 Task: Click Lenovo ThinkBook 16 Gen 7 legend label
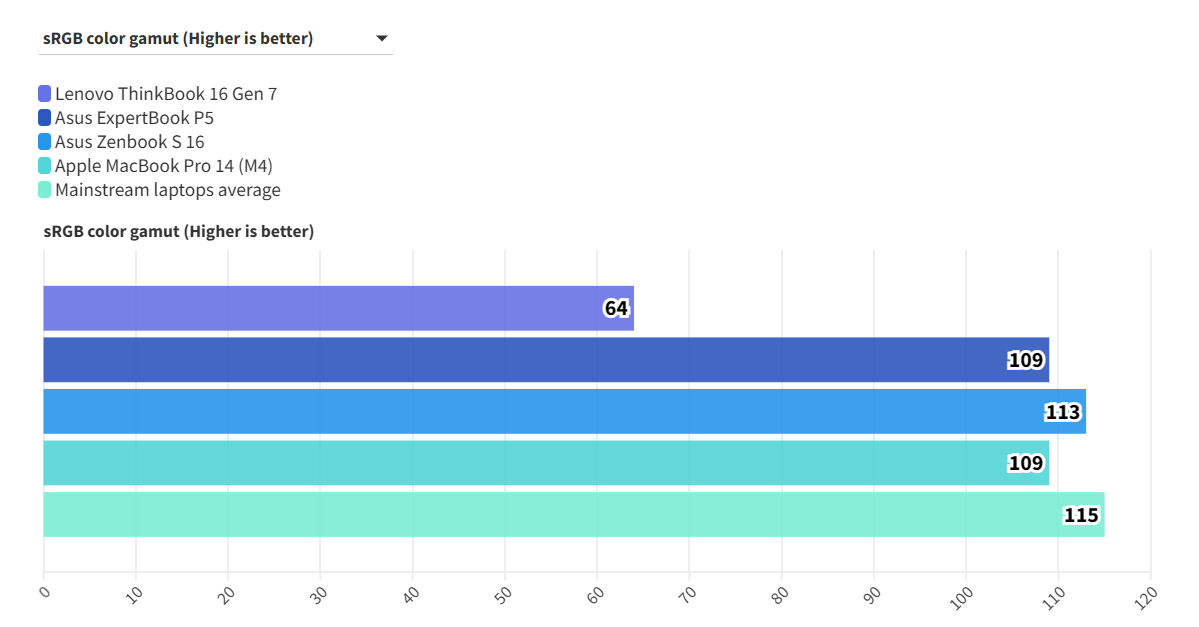166,94
